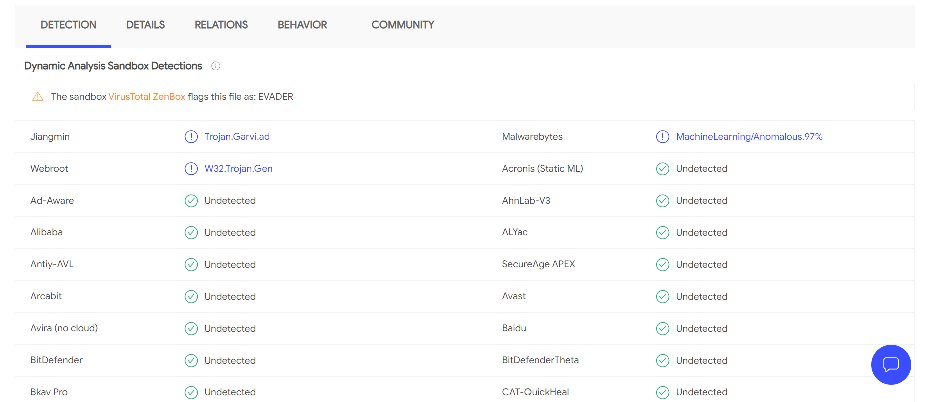930x402 pixels.
Task: Select the Avira (no cloud) engine name
Action: tap(64, 328)
